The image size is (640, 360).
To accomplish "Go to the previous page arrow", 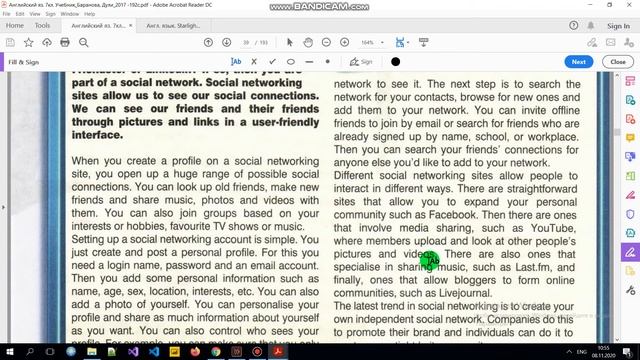I will coord(208,42).
